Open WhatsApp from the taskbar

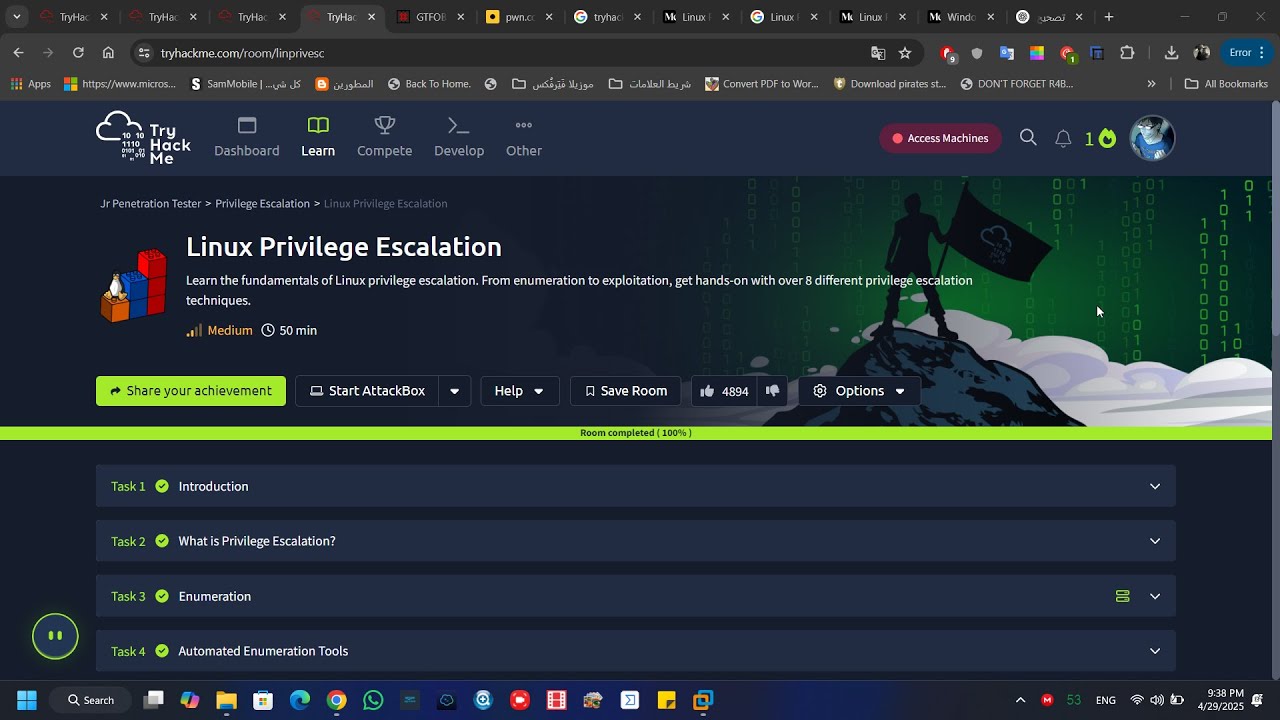(x=373, y=700)
